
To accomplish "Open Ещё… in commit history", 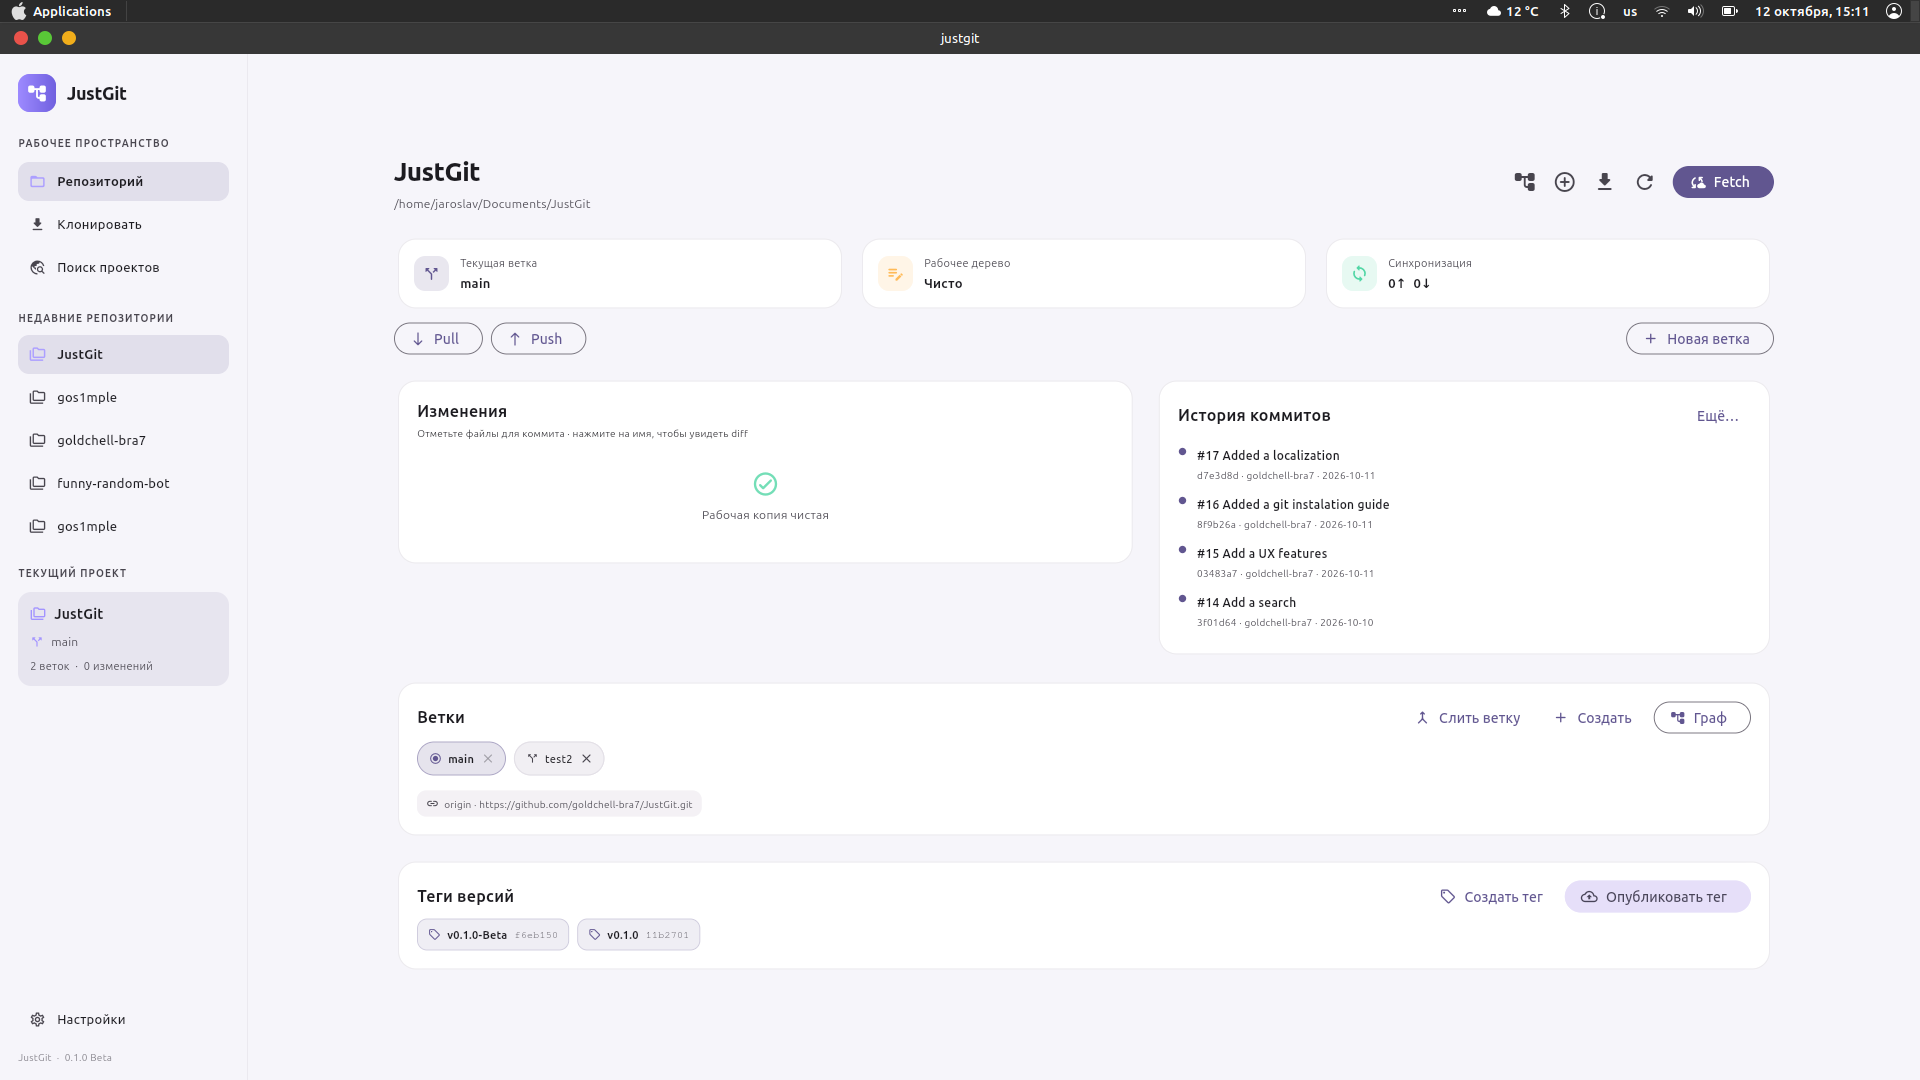I will pyautogui.click(x=1717, y=416).
